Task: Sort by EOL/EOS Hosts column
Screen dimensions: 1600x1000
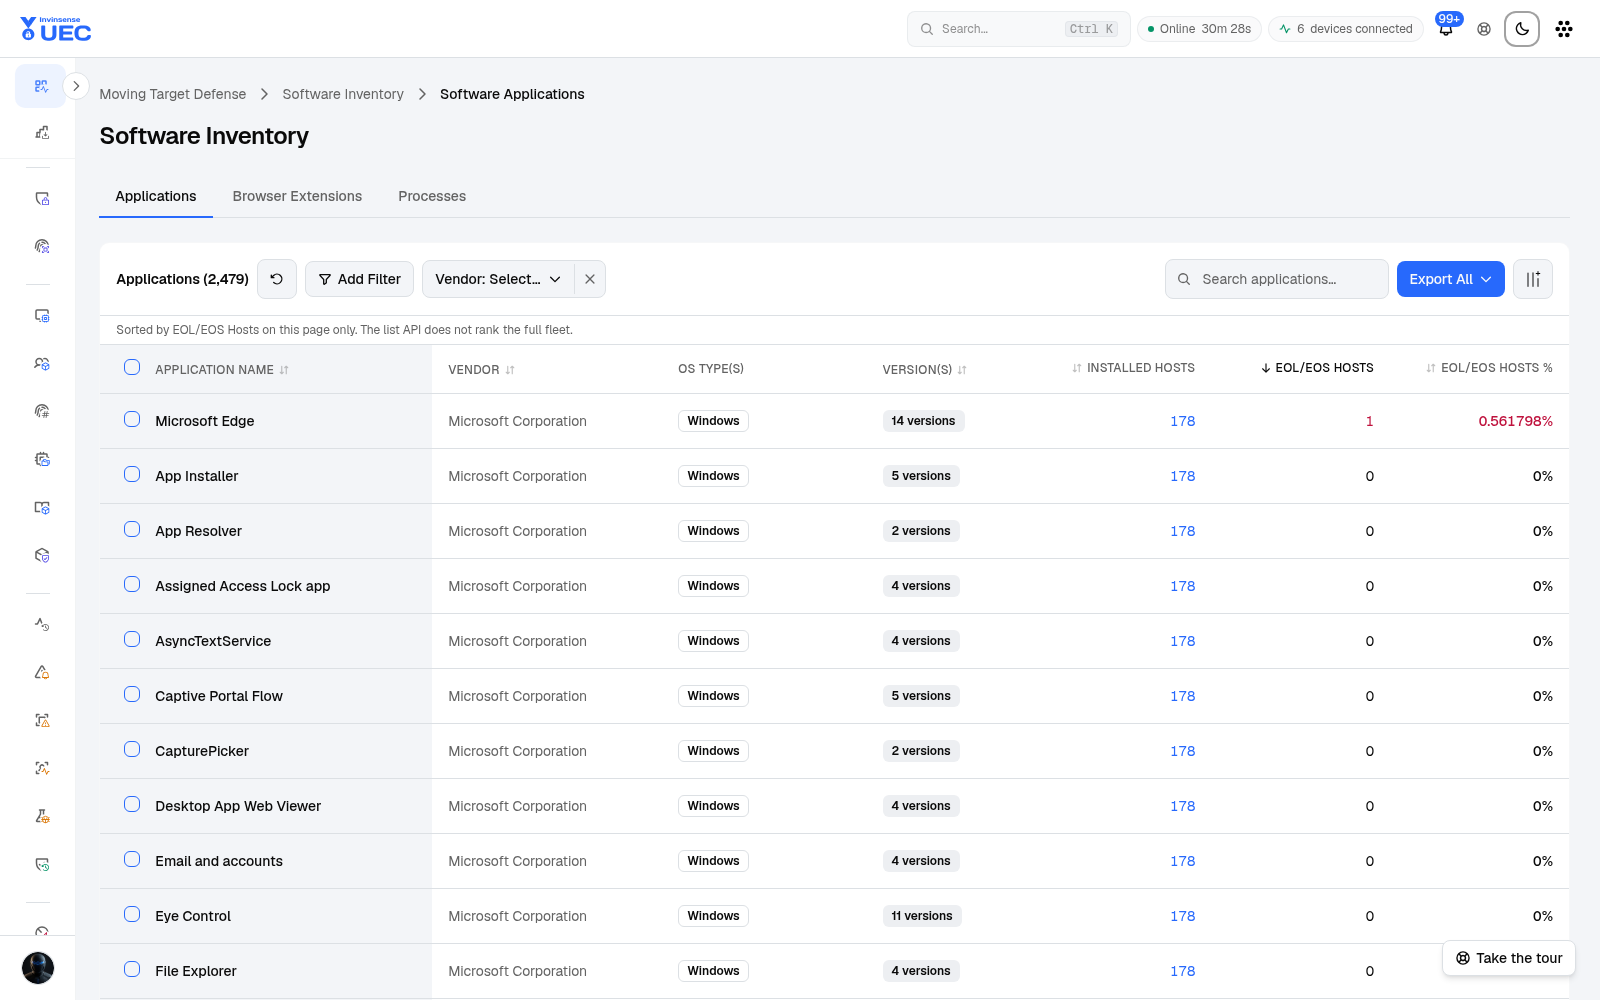Action: coord(1317,368)
